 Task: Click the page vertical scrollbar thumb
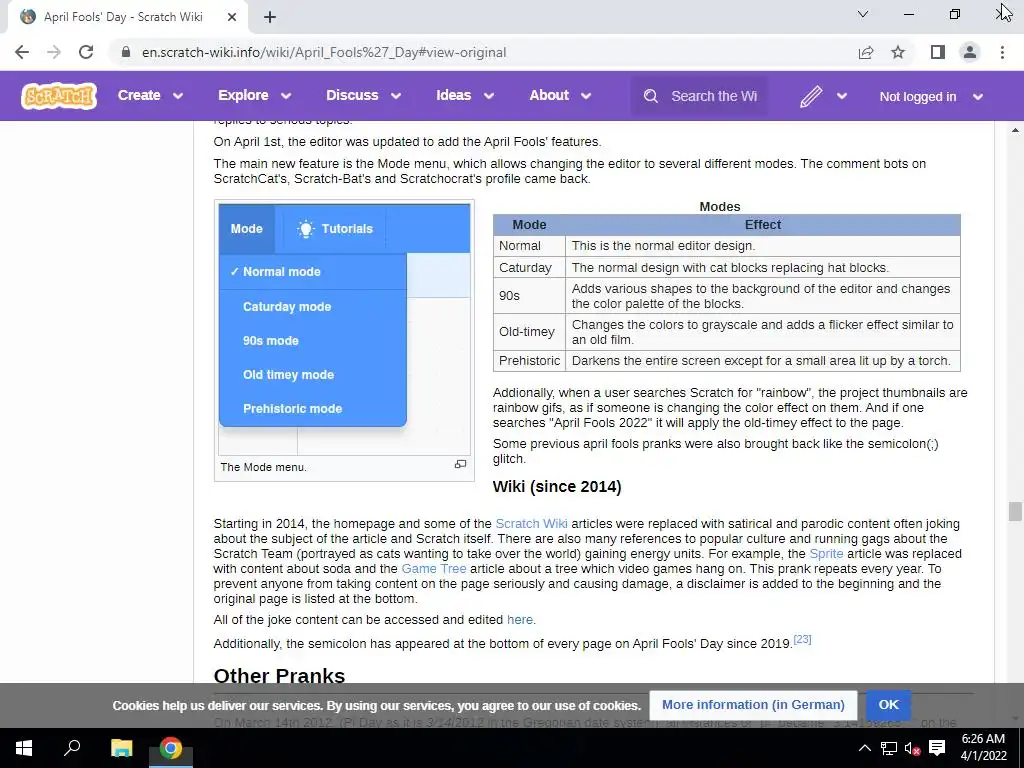click(1015, 511)
